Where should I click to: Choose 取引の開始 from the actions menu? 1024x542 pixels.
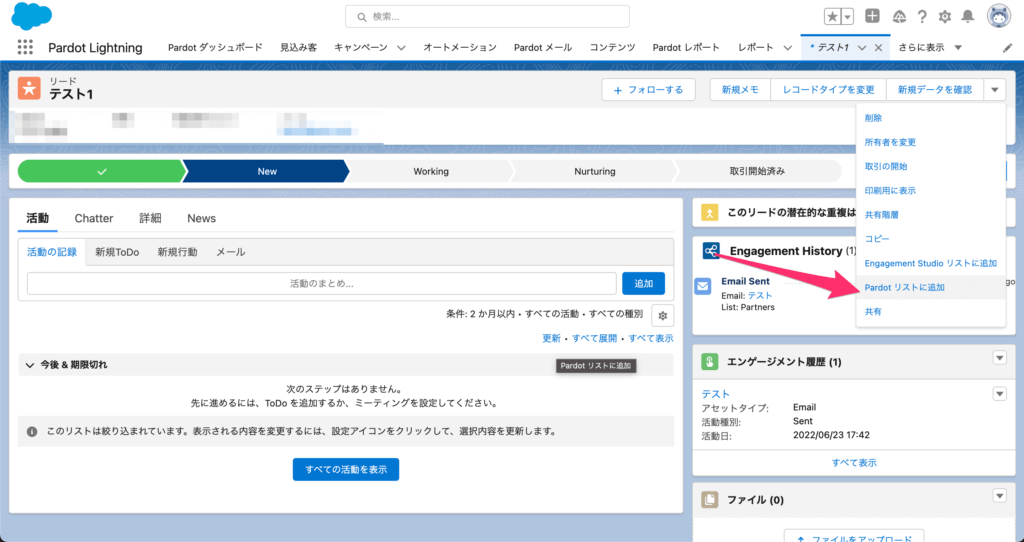pos(930,167)
